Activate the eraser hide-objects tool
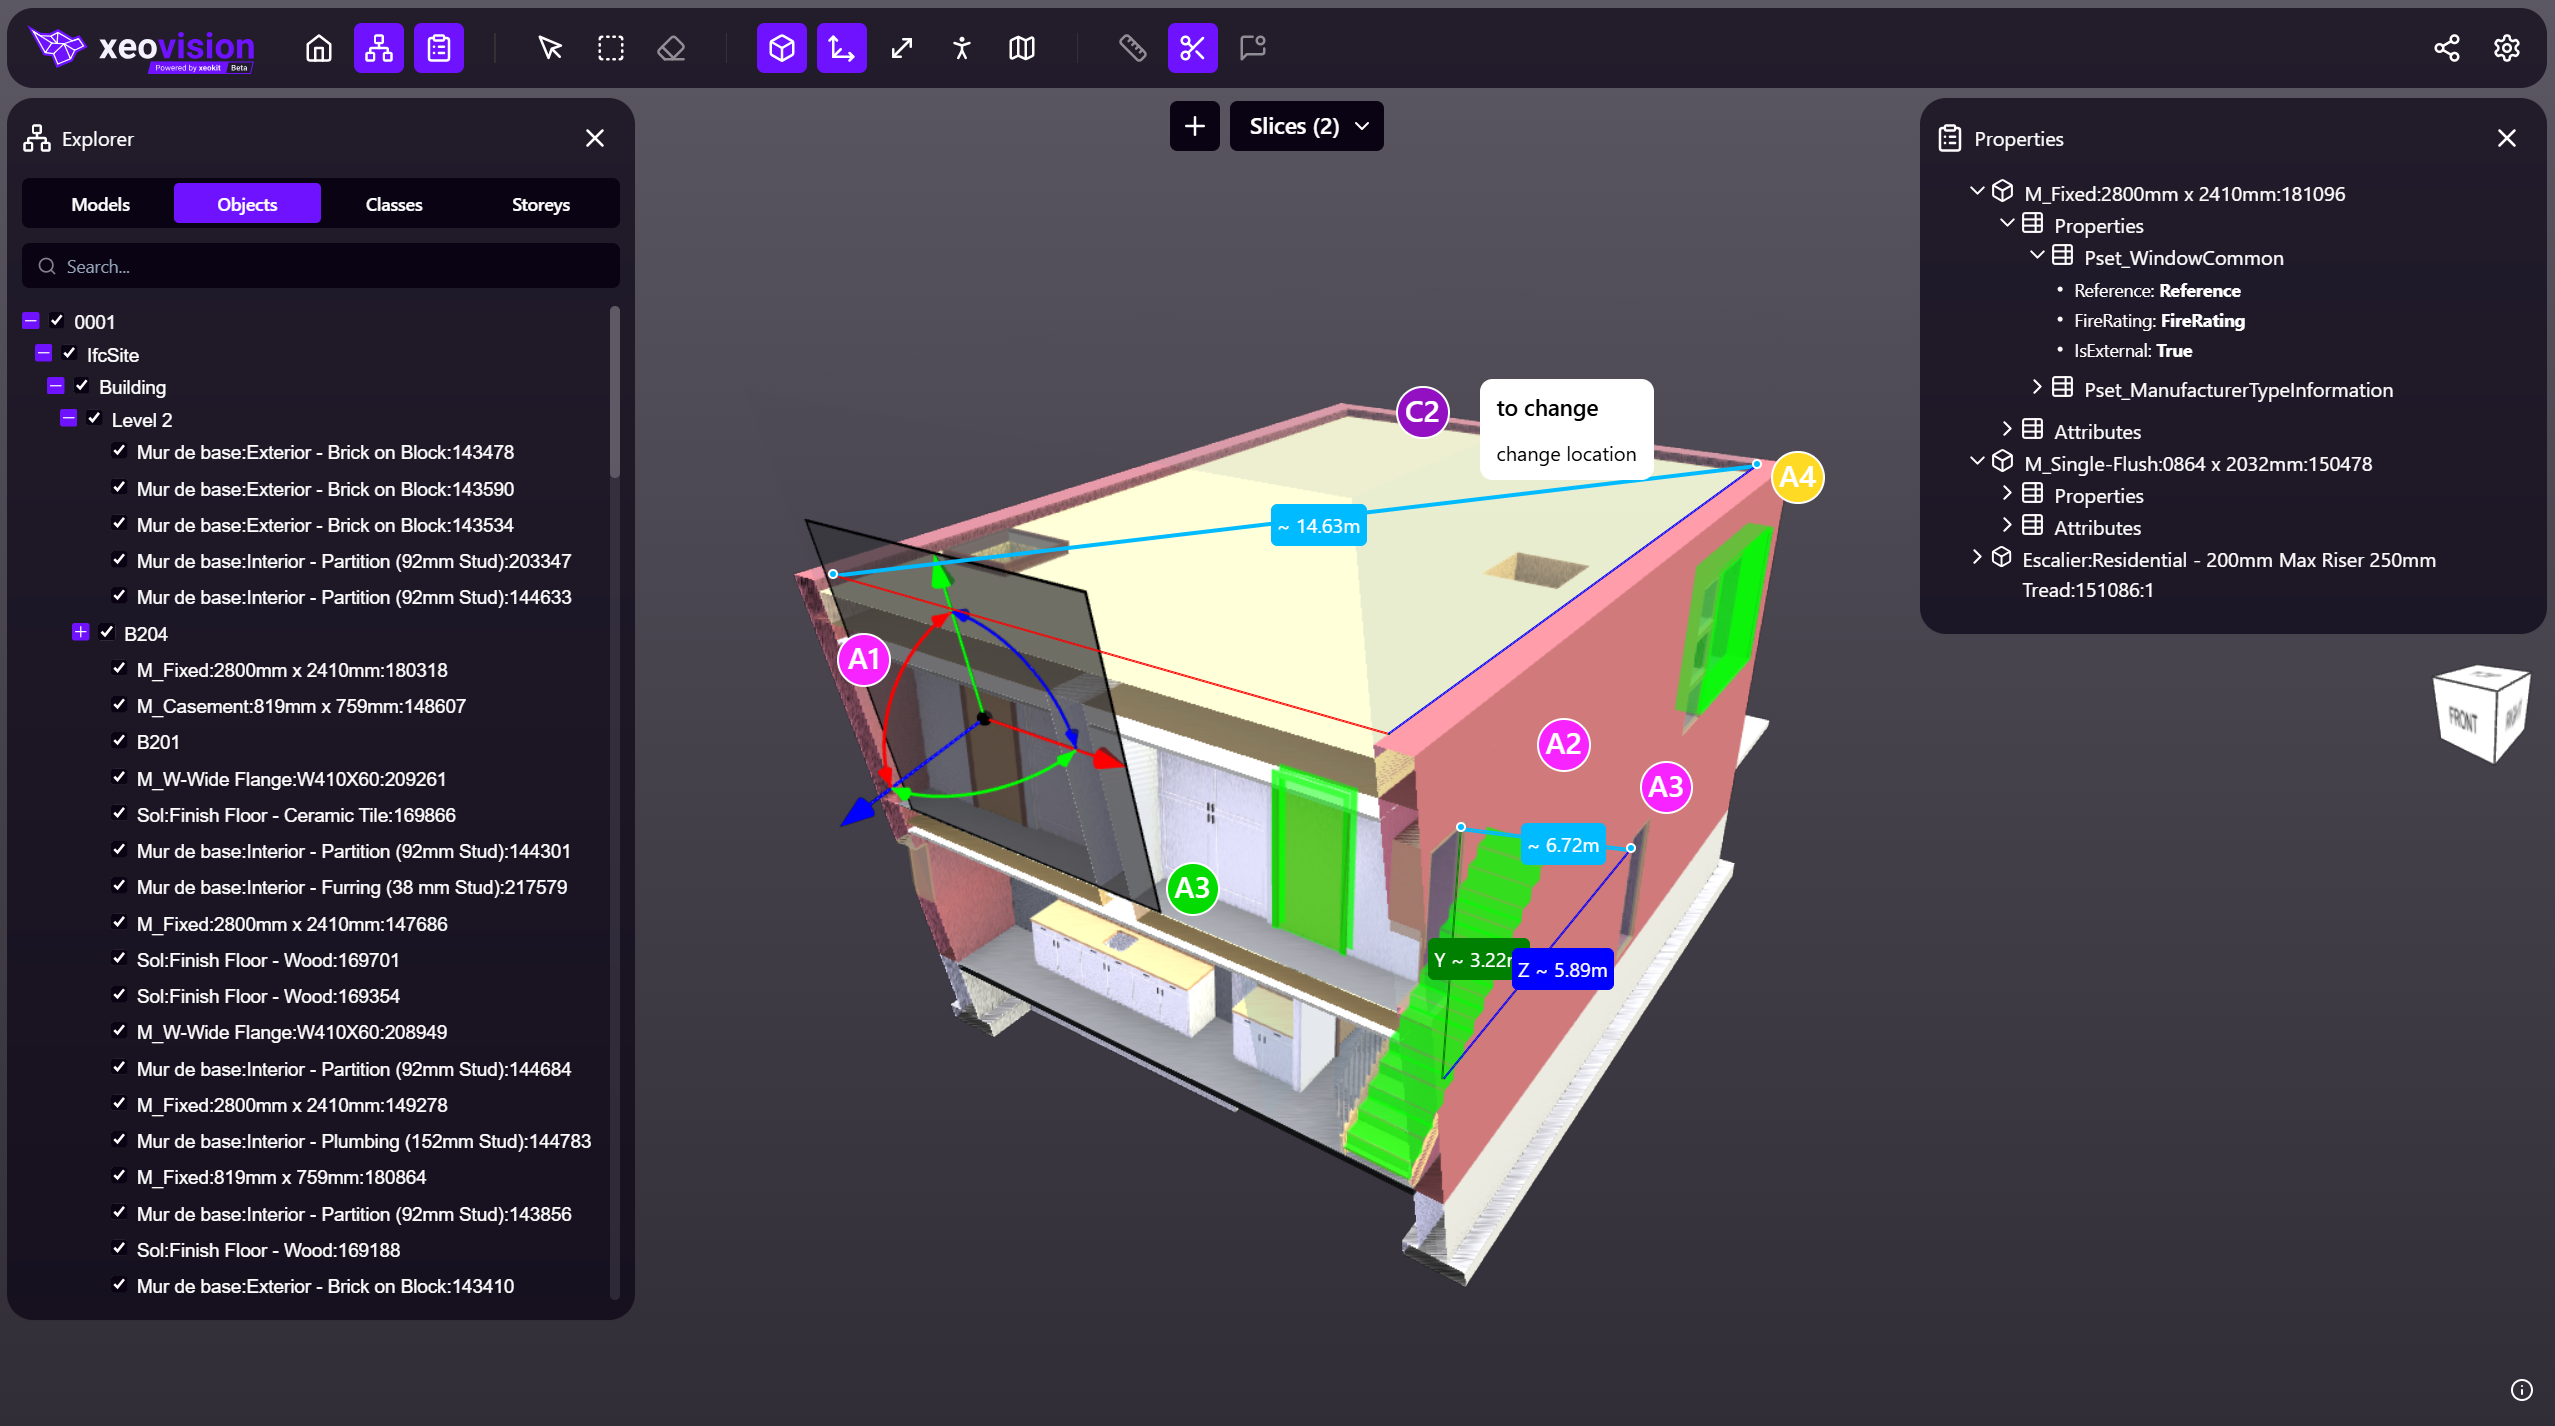The width and height of the screenshot is (2555, 1426). [671, 48]
